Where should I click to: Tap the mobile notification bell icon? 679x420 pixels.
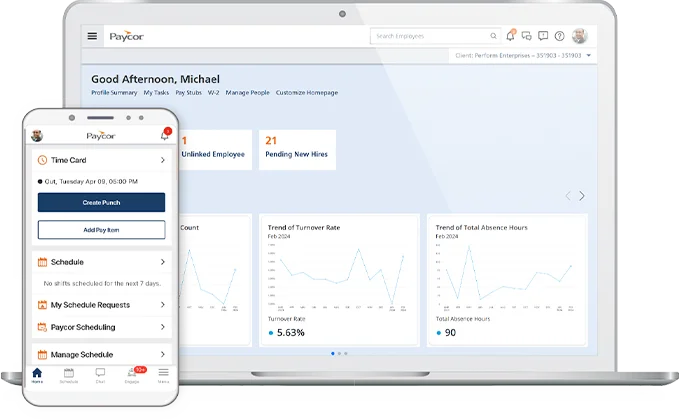click(x=165, y=135)
